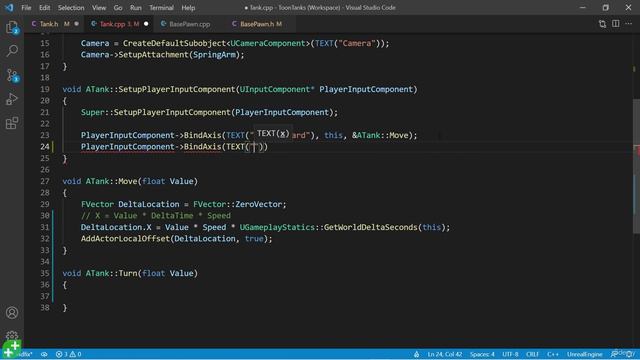Viewport: 640px width, 360px height.
Task: Close the unsaved Tank.h tab via its dot
Action: [76, 24]
